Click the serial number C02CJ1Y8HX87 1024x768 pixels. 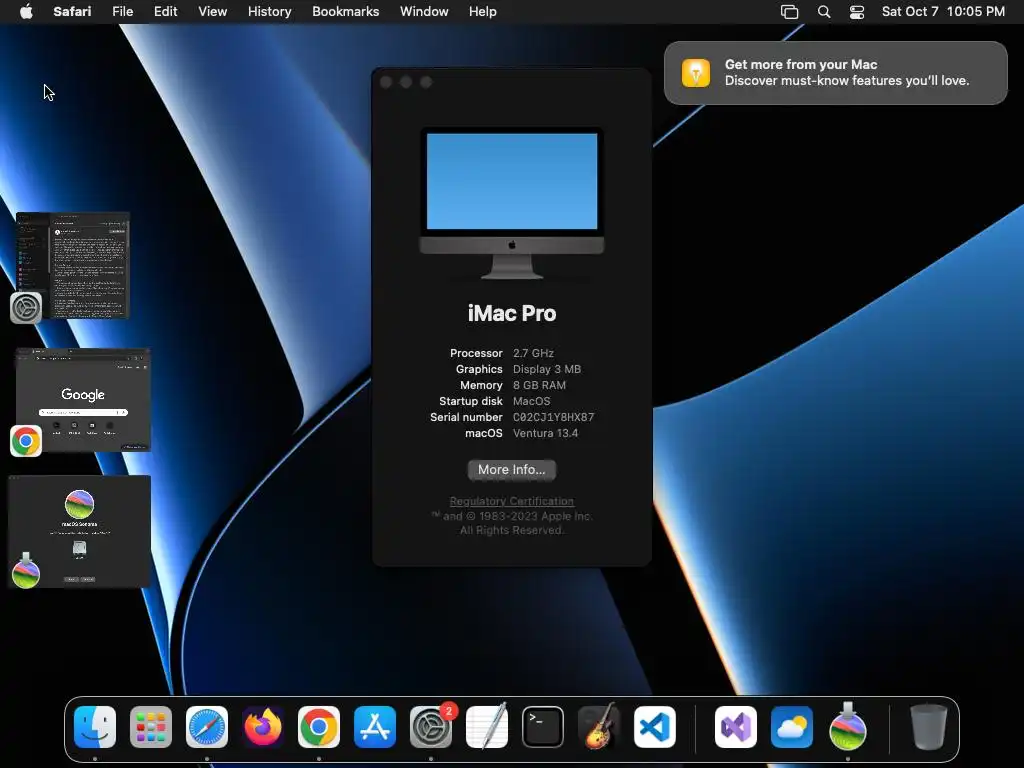[553, 417]
